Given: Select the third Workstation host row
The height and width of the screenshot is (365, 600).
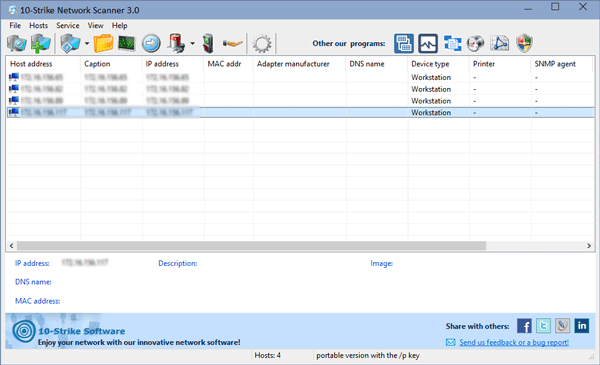Looking at the screenshot, I should click(x=300, y=101).
